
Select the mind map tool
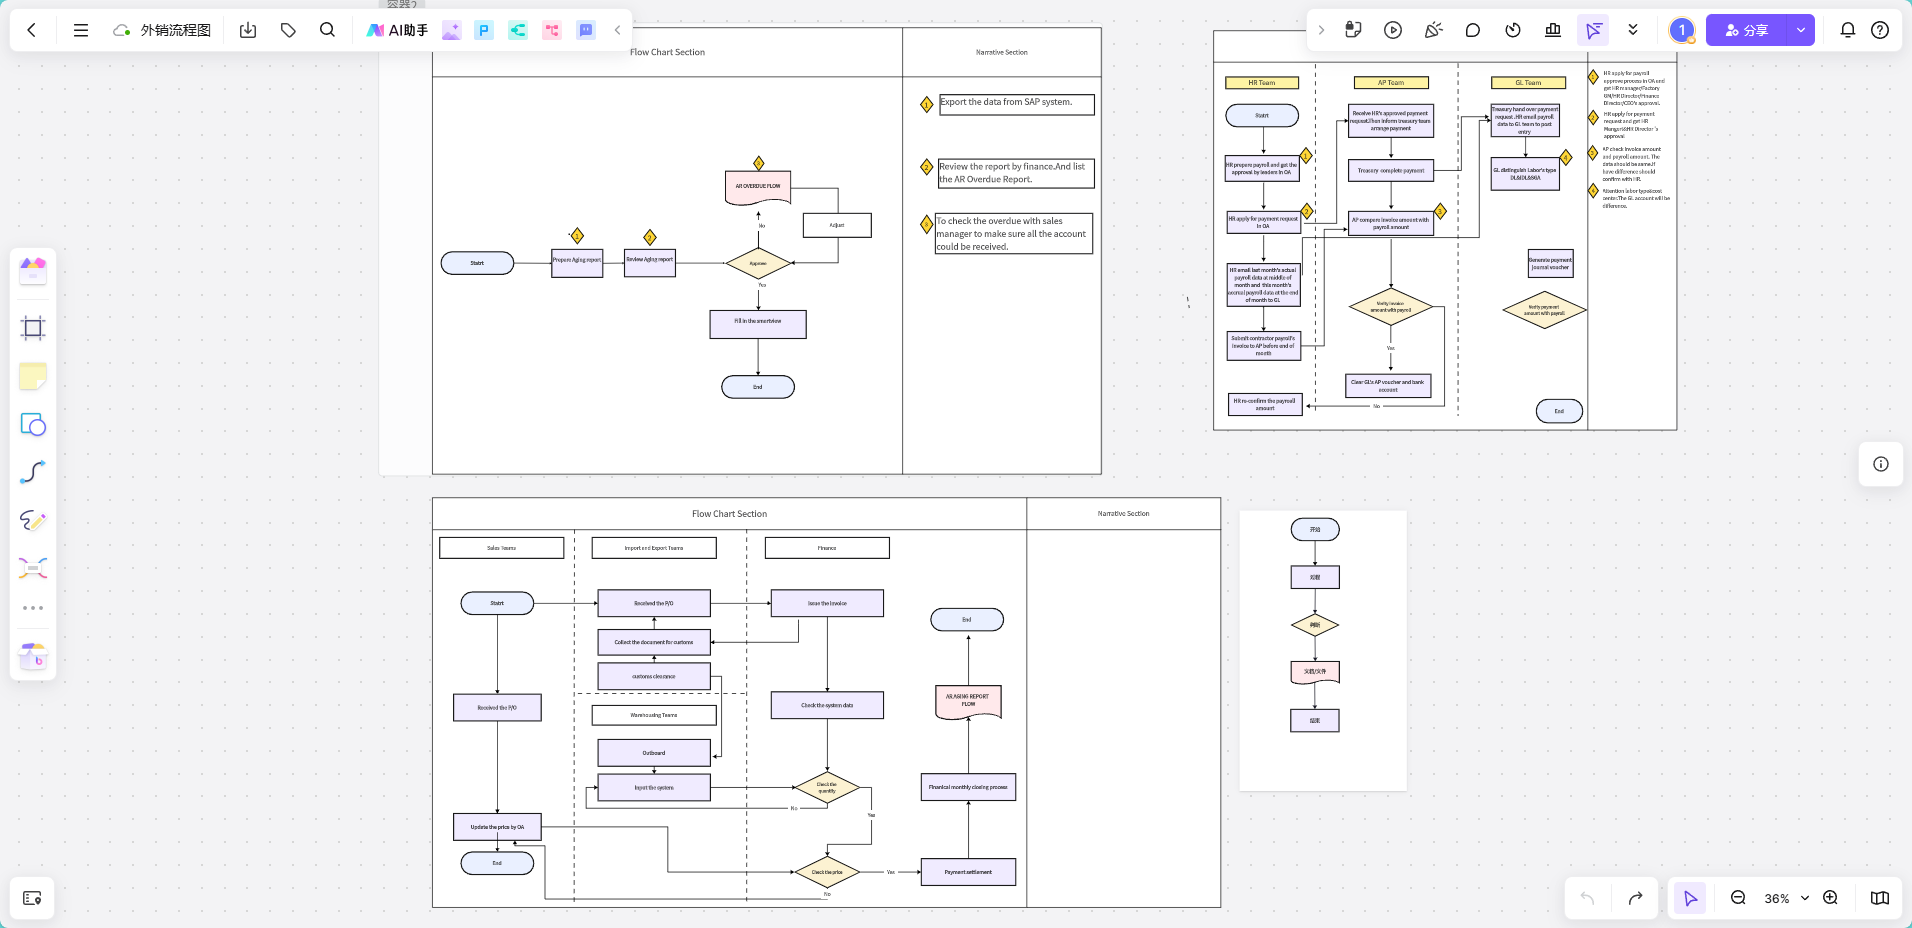33,568
